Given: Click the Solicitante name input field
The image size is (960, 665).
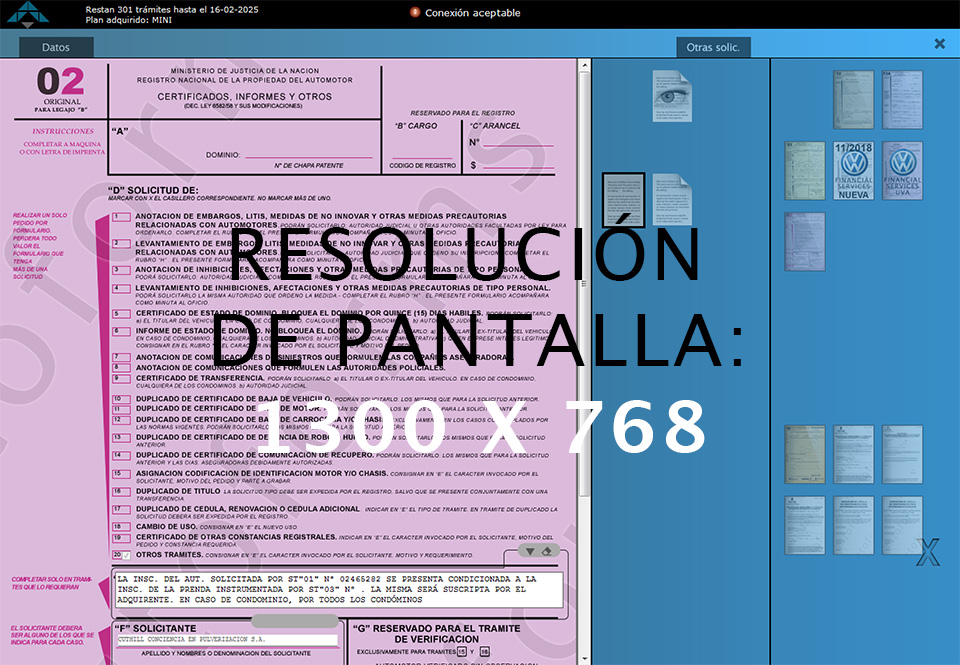Looking at the screenshot, I should 227,640.
